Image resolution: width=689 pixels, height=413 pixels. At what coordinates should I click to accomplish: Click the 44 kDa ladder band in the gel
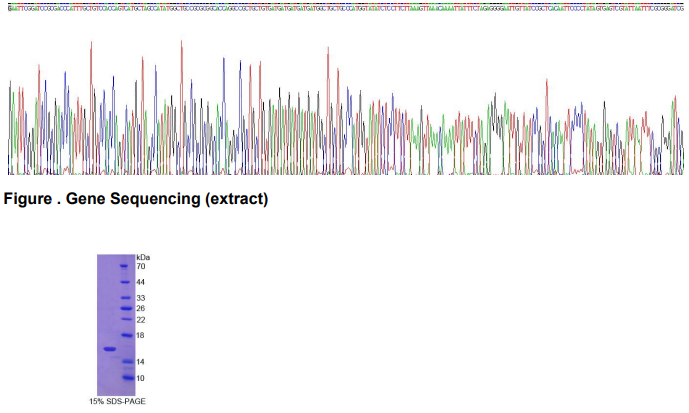tap(125, 282)
